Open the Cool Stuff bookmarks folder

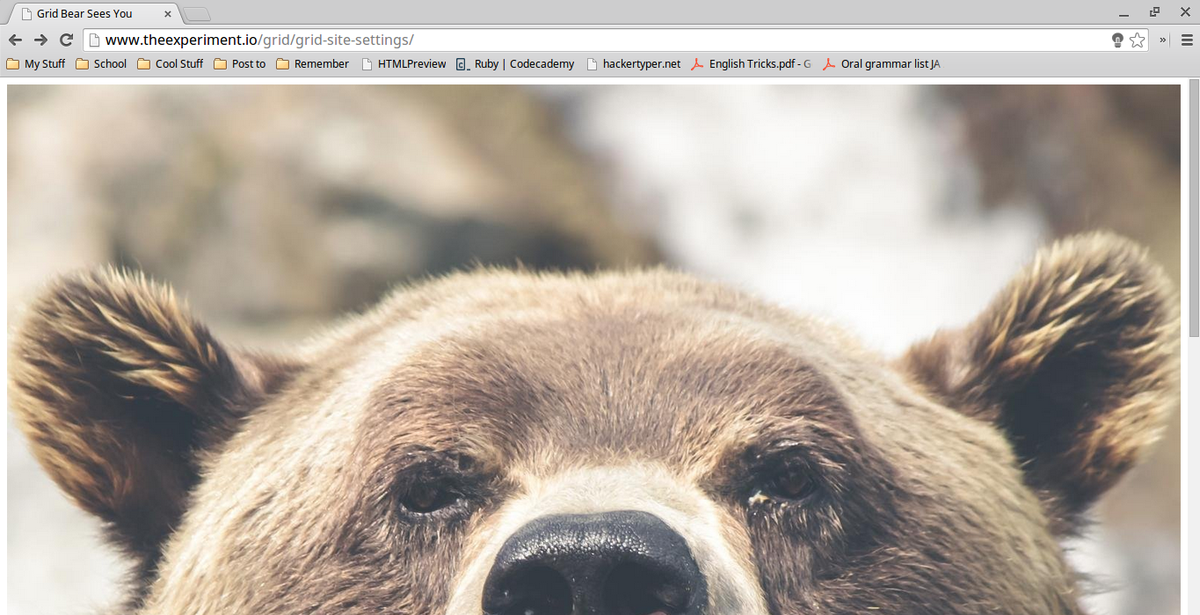170,64
